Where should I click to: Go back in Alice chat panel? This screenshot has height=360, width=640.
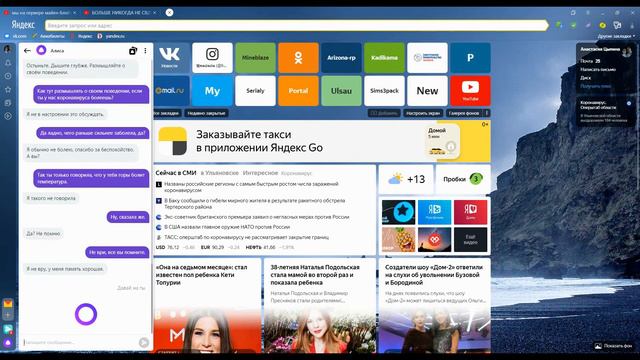pos(27,51)
